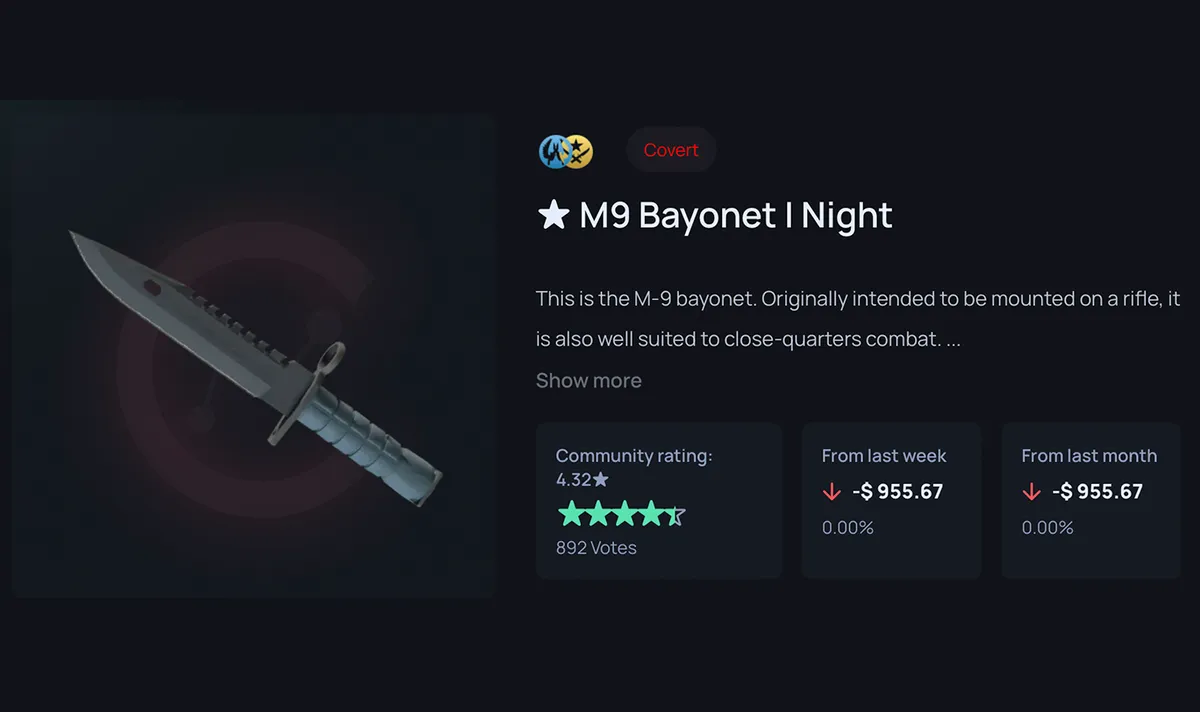This screenshot has height=712, width=1200.
Task: Click the Community rating label
Action: tap(634, 456)
